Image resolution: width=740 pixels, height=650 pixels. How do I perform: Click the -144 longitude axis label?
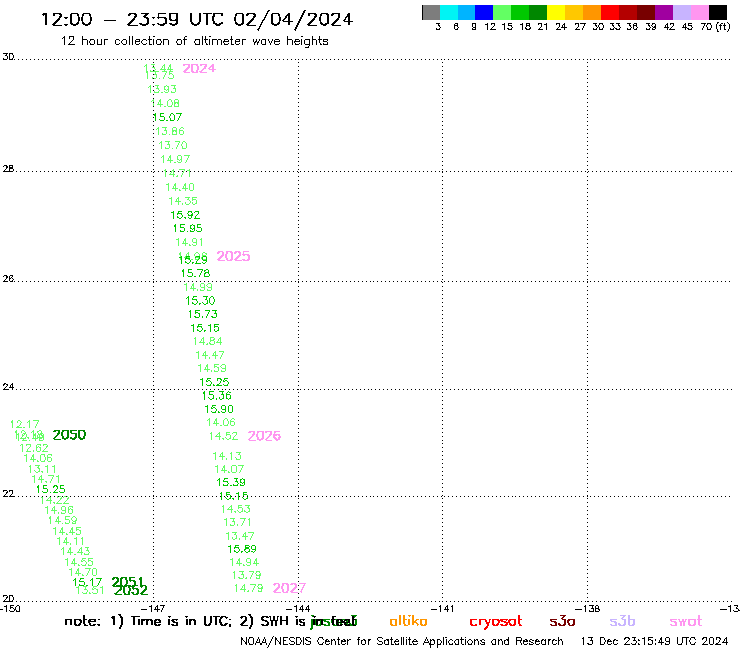(298, 609)
